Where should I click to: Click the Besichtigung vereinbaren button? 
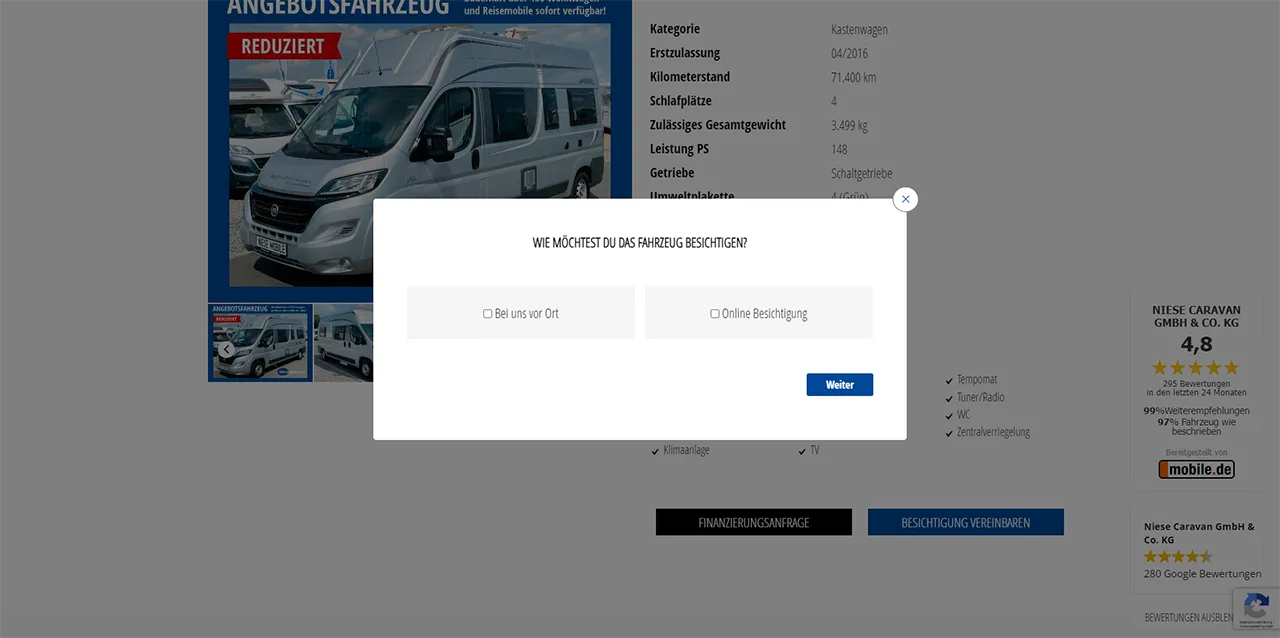coord(966,522)
